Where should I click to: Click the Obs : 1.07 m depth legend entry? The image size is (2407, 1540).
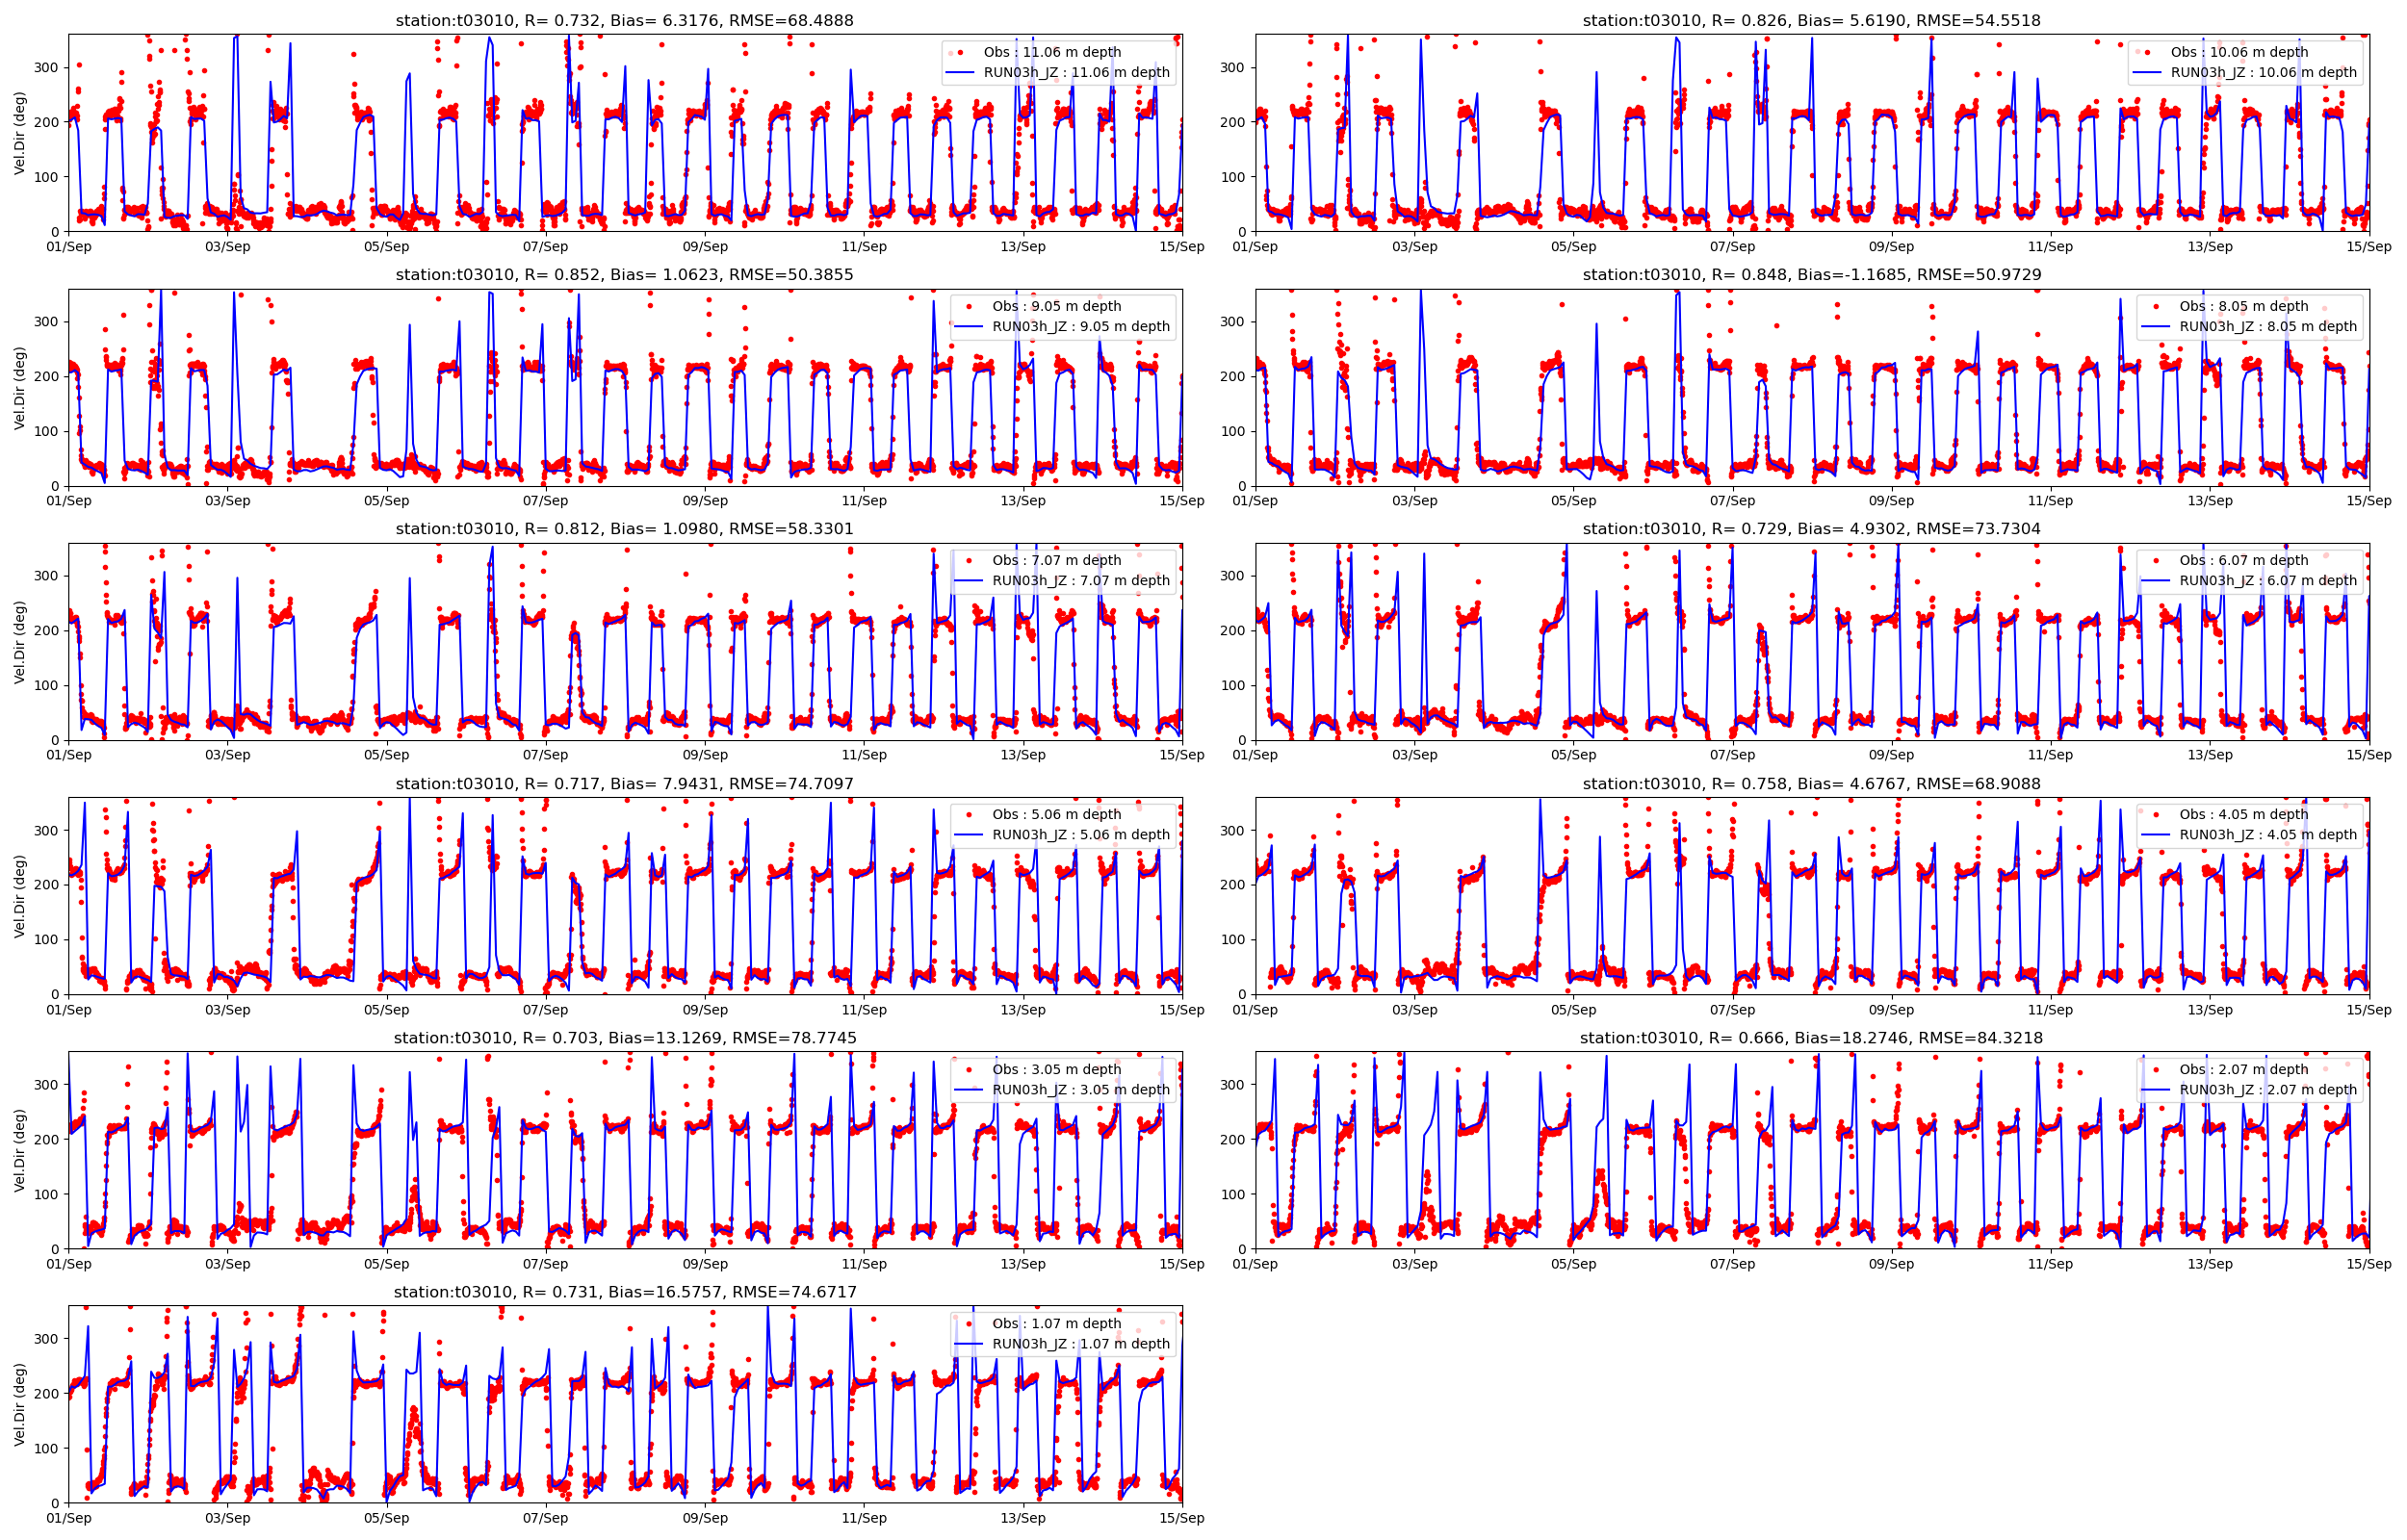(1056, 1323)
